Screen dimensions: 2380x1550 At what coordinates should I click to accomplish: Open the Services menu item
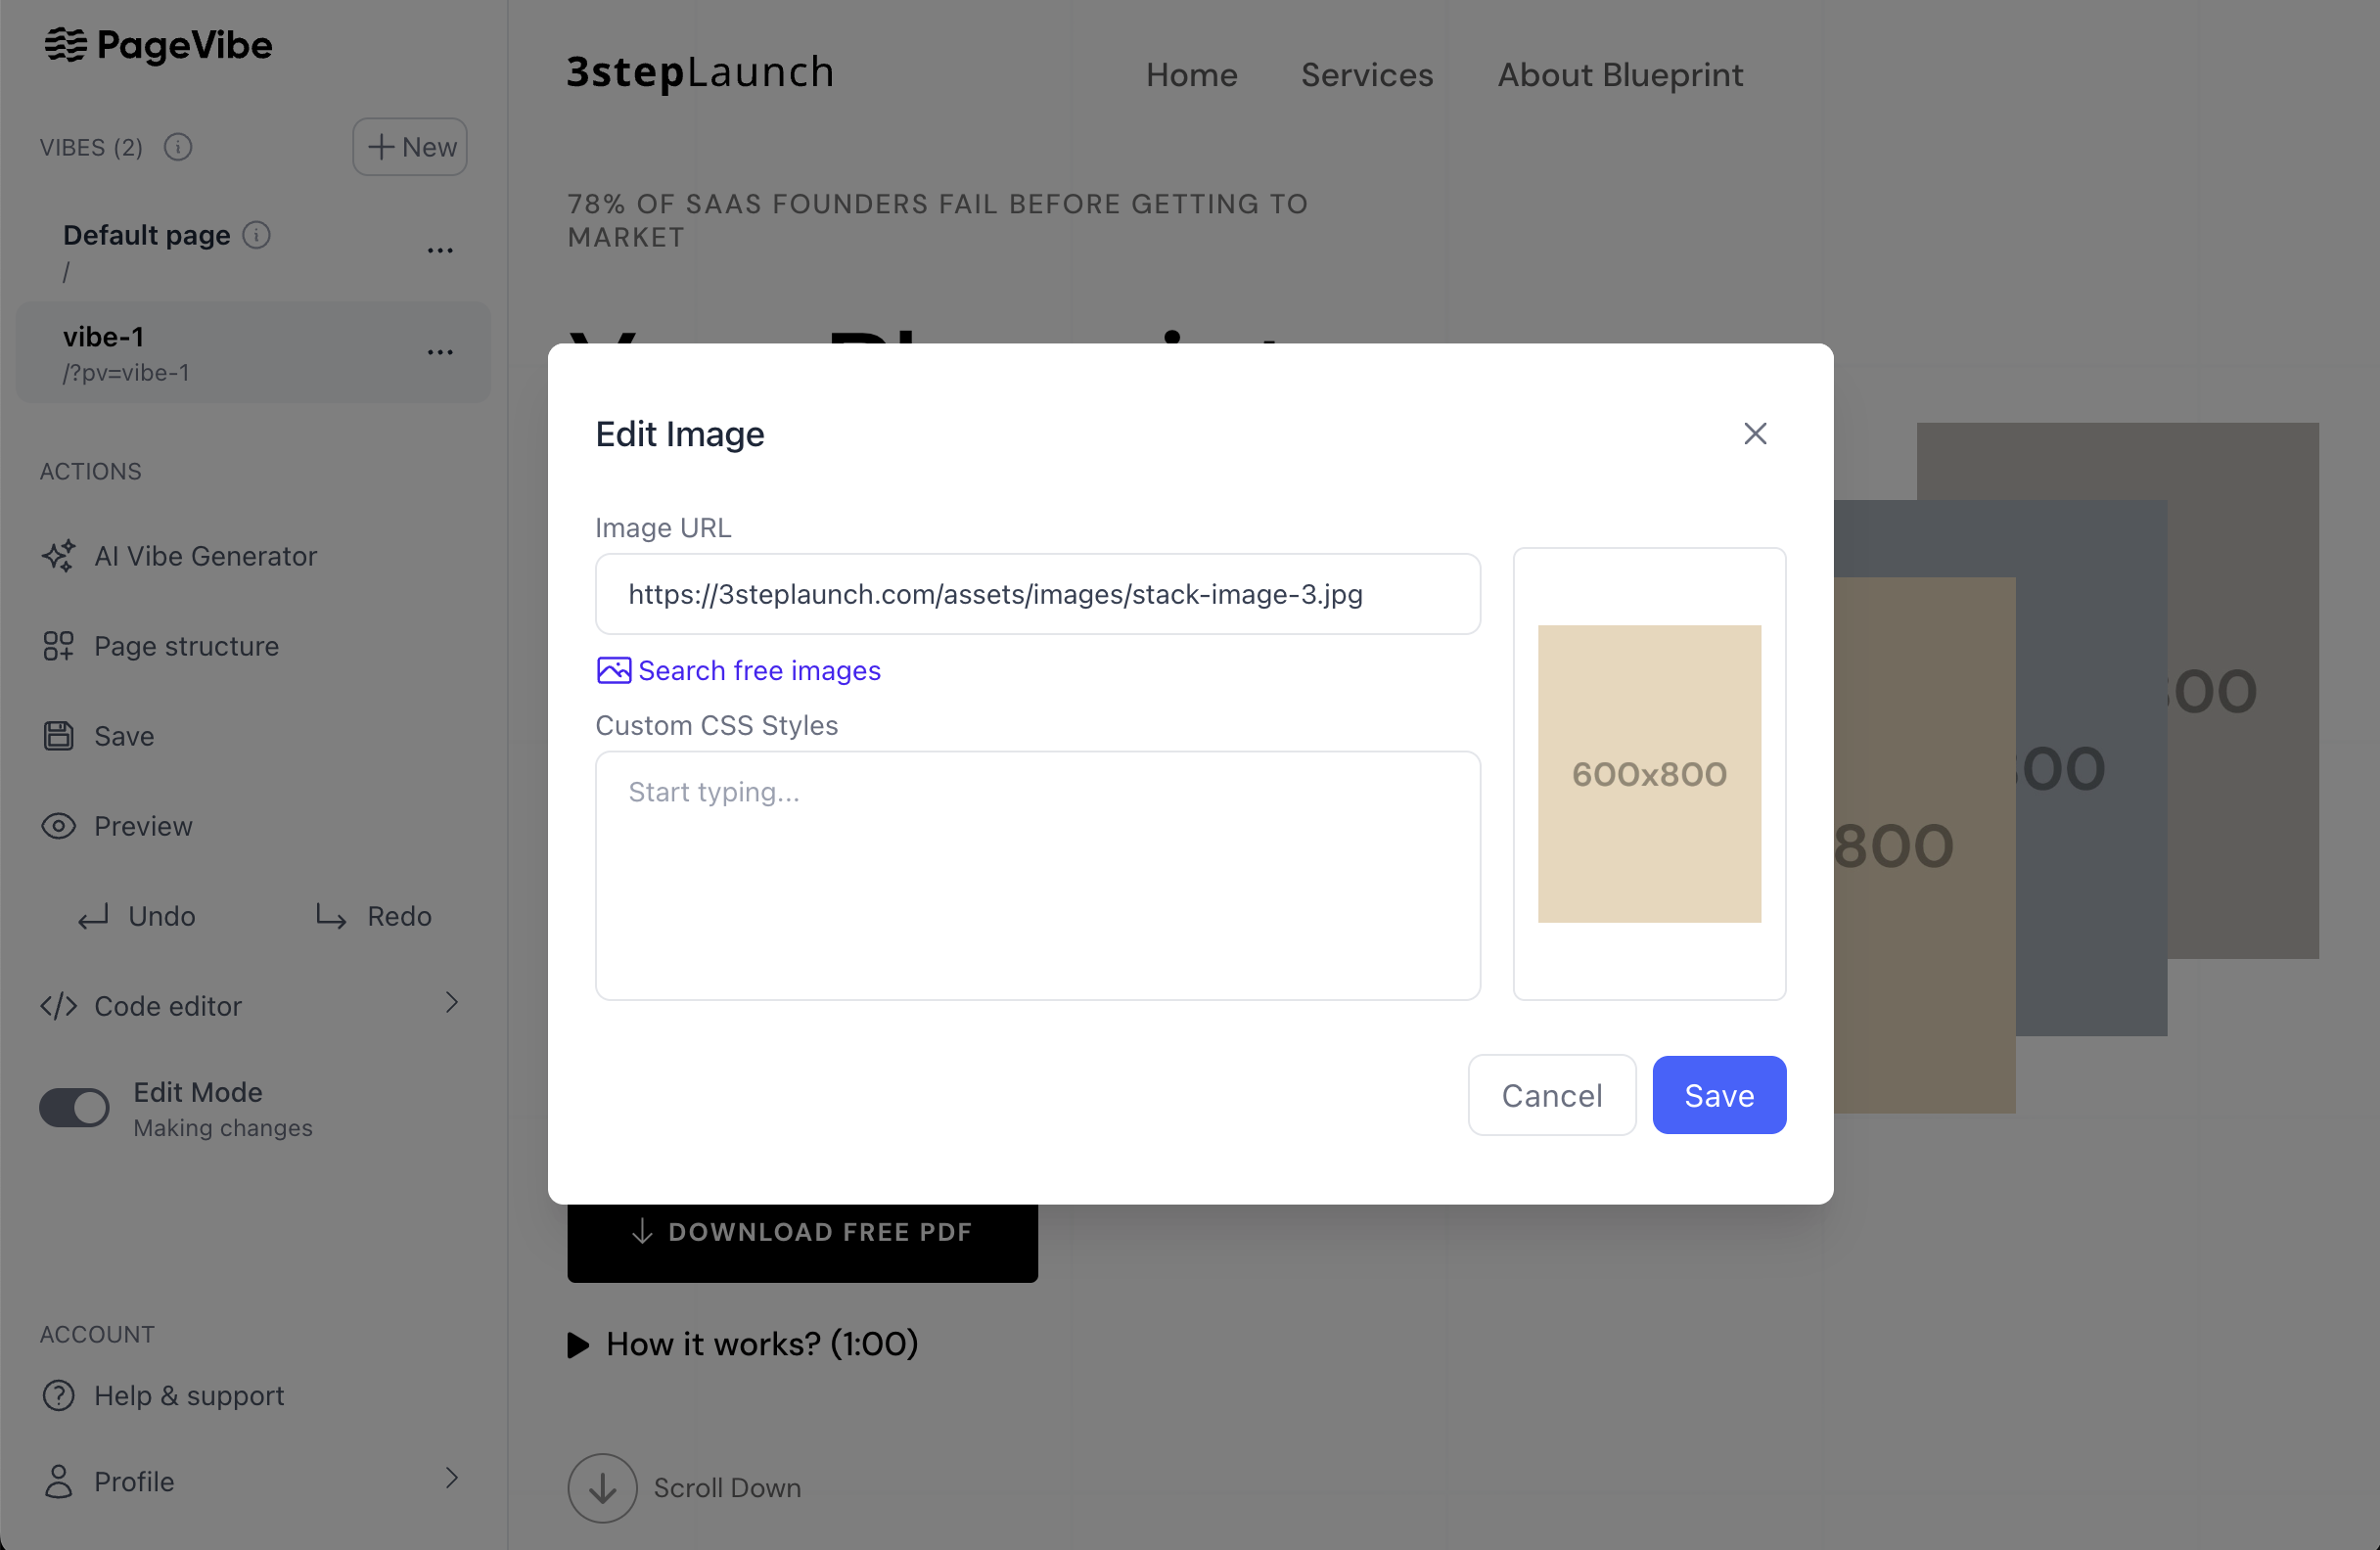click(x=1366, y=74)
